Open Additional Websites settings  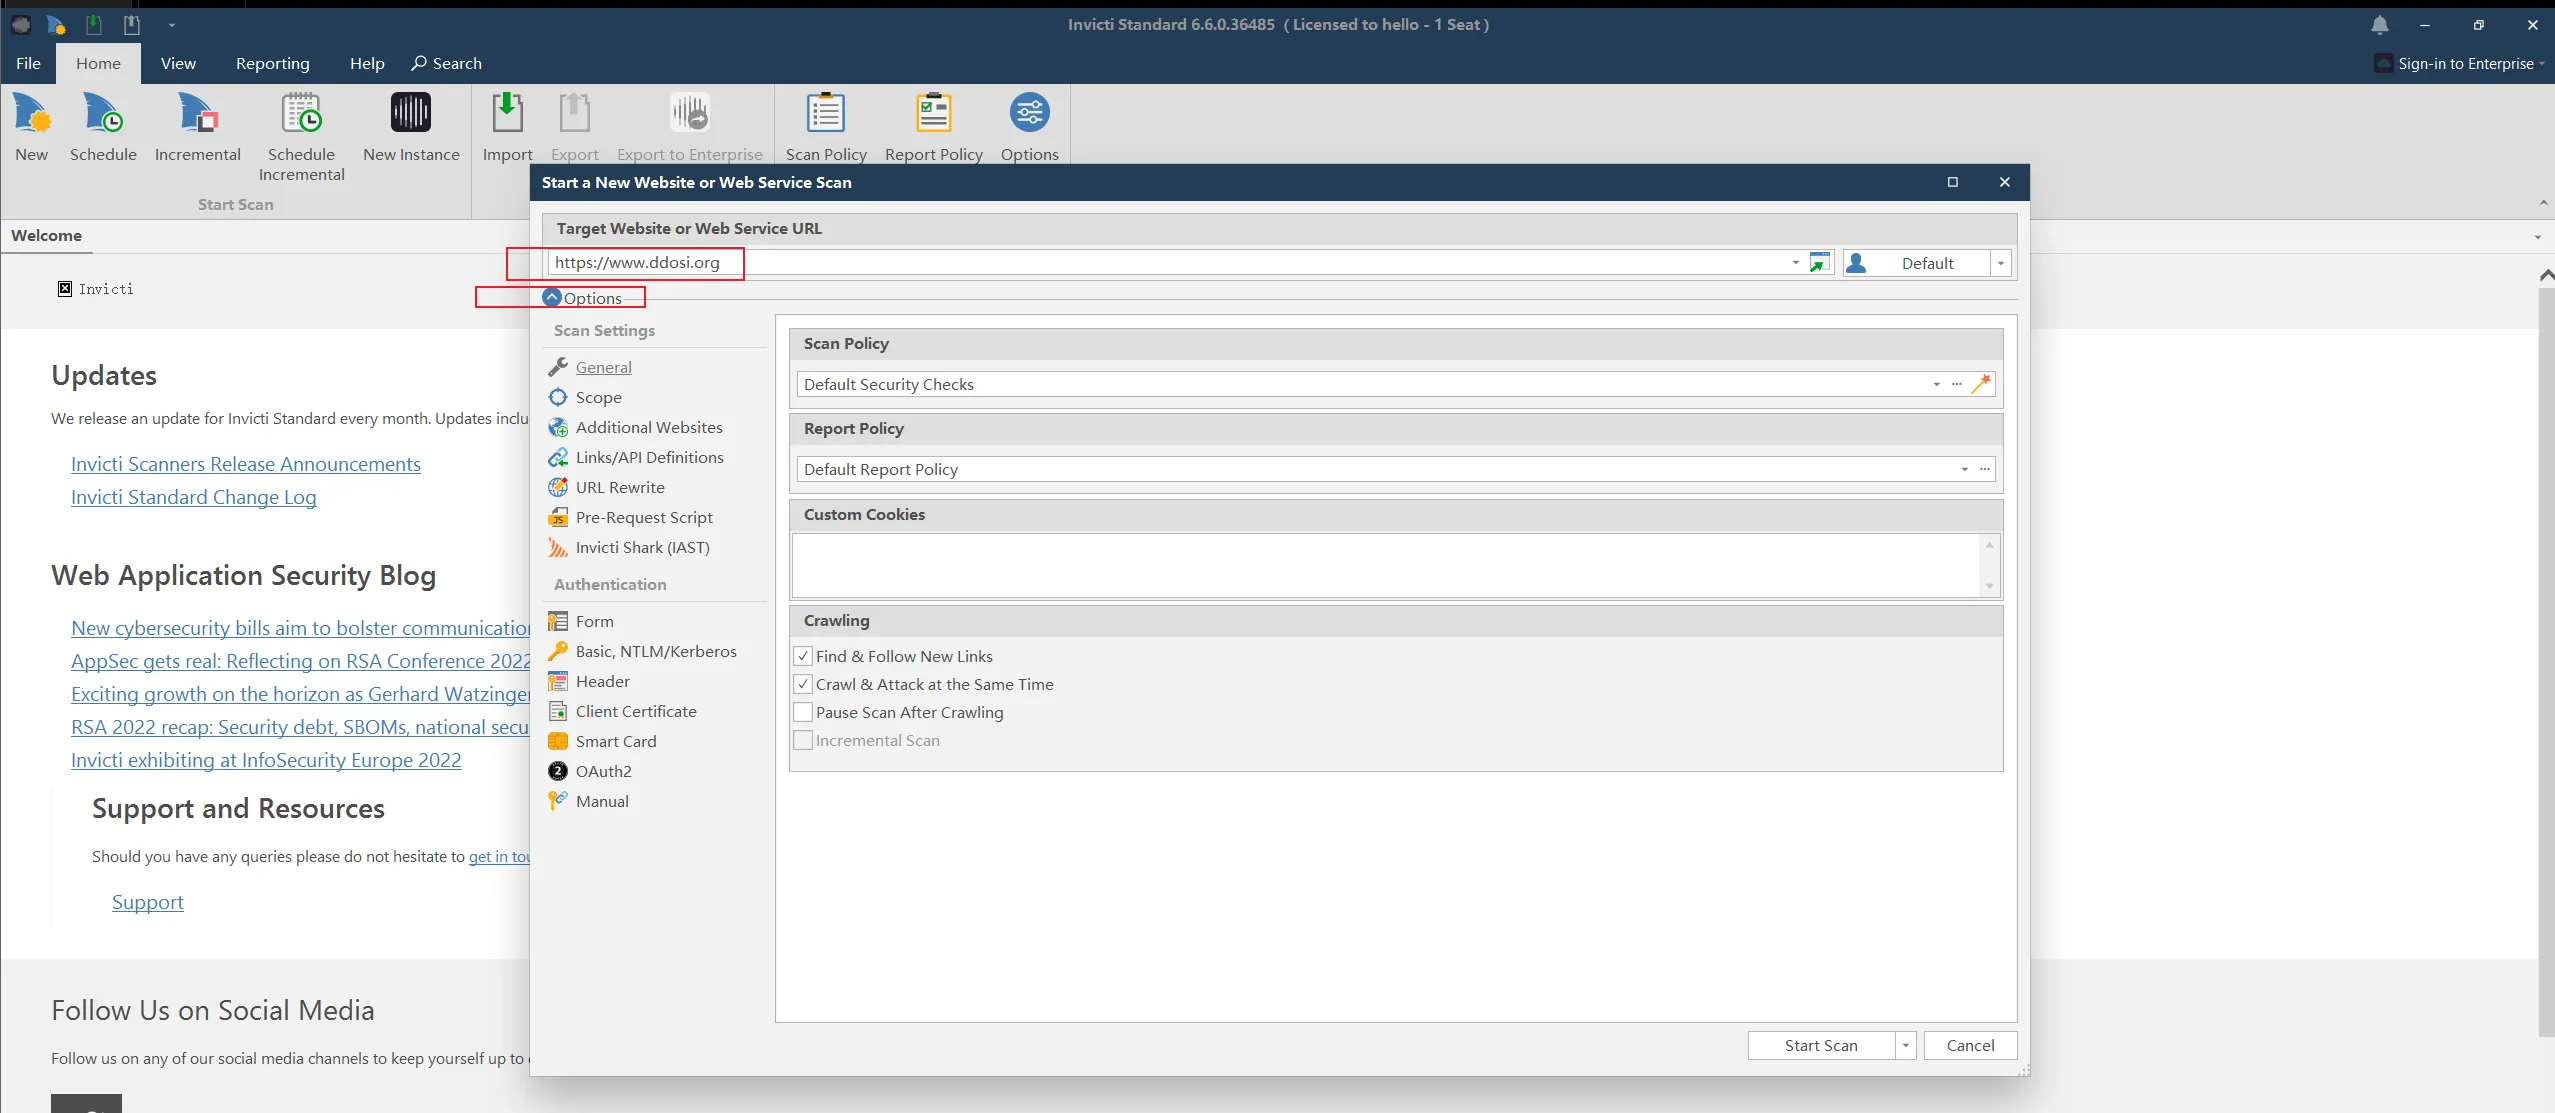(x=648, y=427)
